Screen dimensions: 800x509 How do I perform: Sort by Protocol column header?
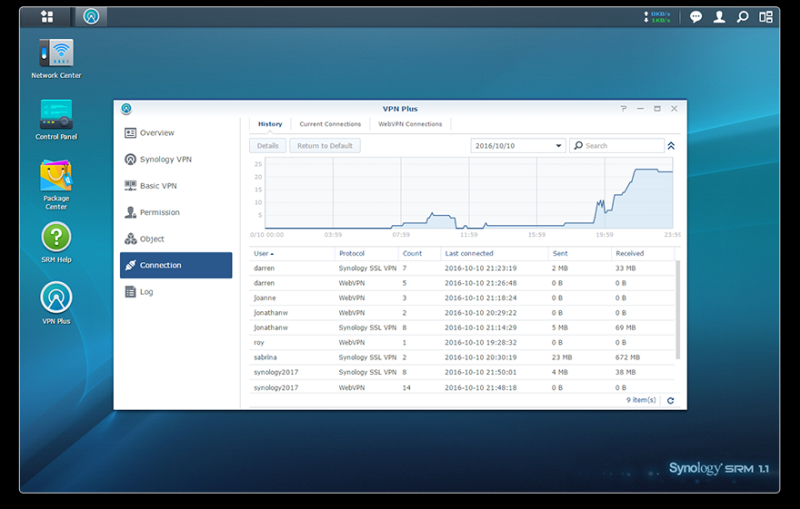point(366,253)
